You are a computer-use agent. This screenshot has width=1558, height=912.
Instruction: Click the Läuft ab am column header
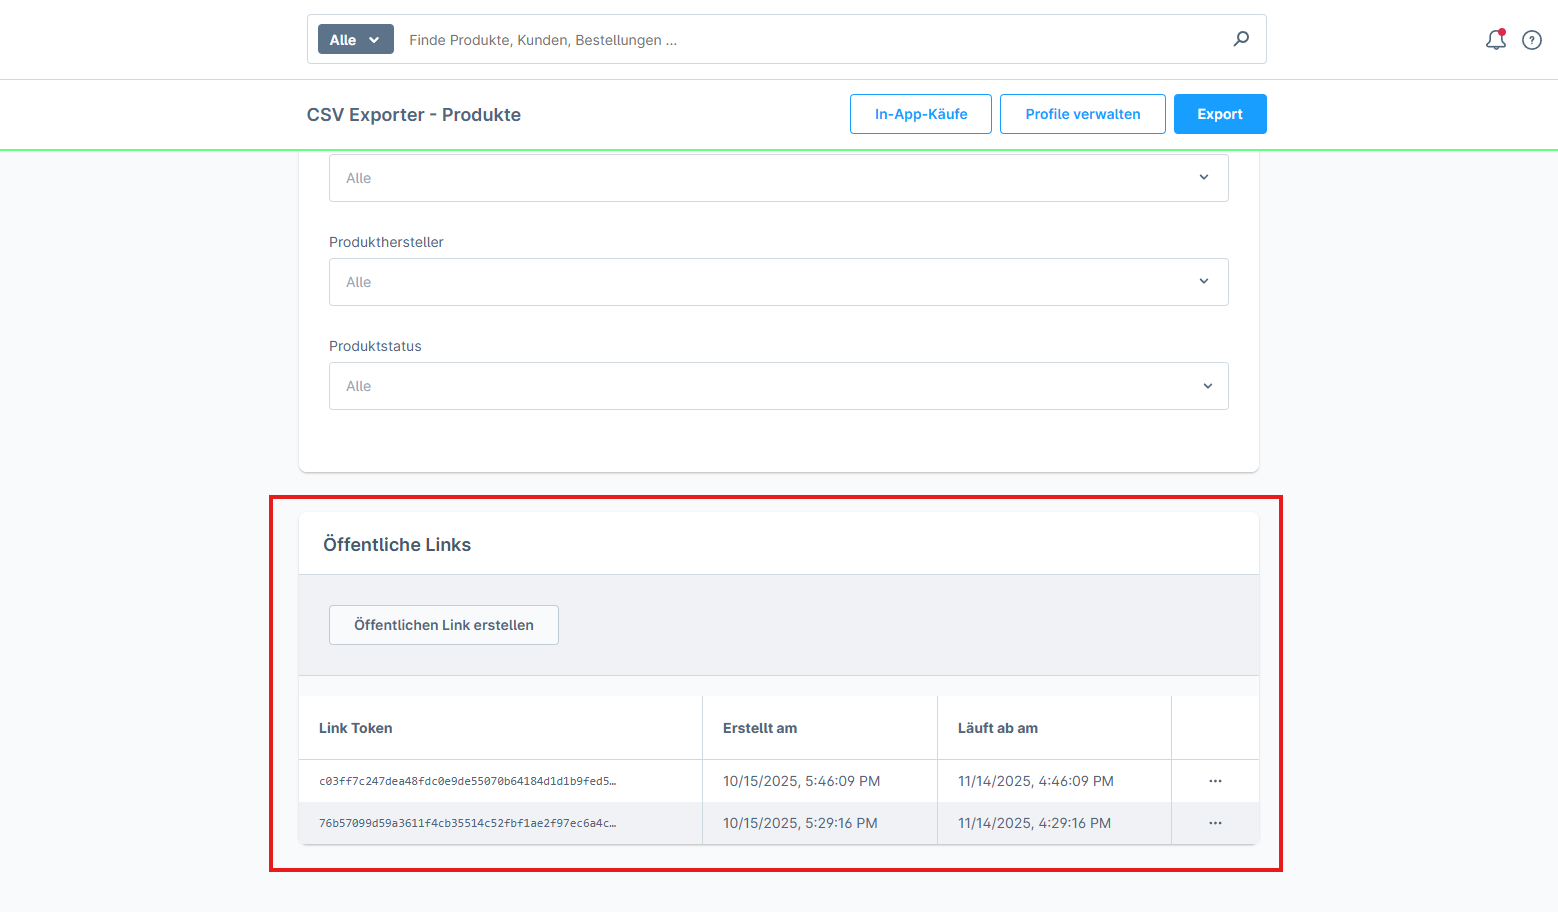point(997,728)
